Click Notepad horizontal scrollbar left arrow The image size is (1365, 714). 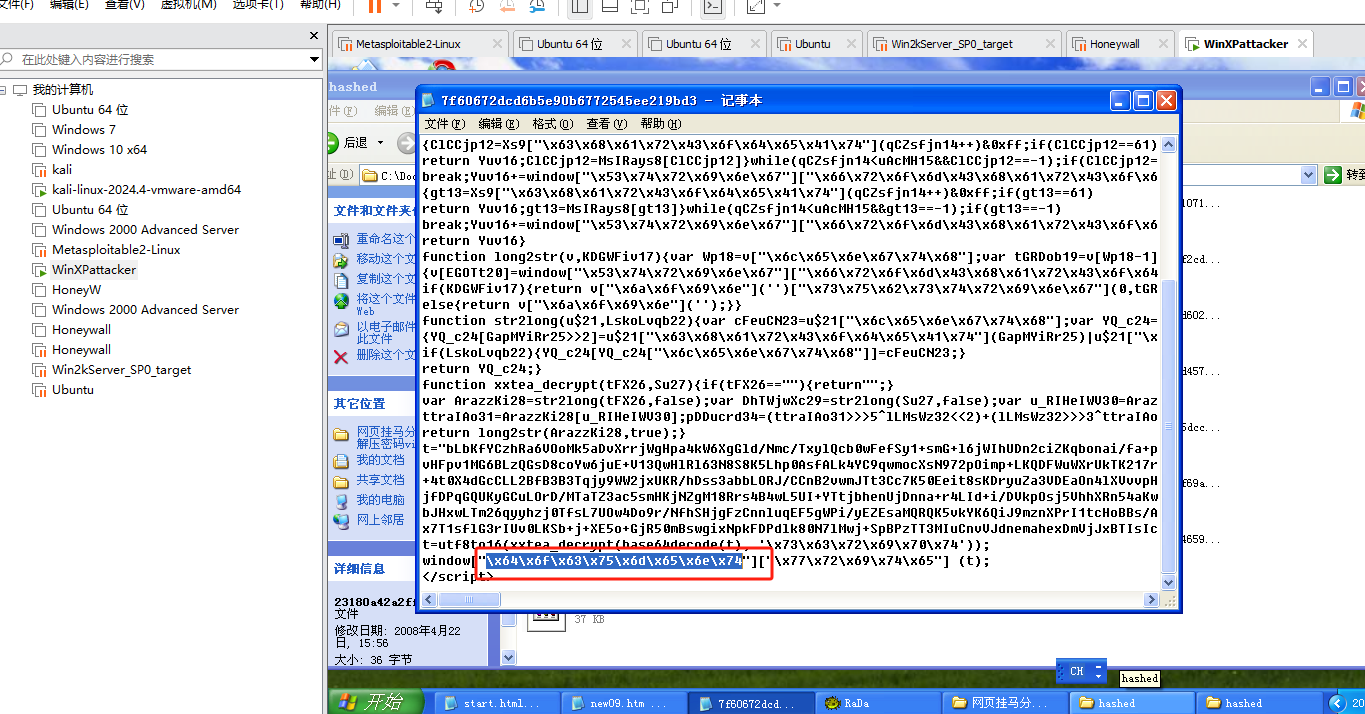[429, 600]
